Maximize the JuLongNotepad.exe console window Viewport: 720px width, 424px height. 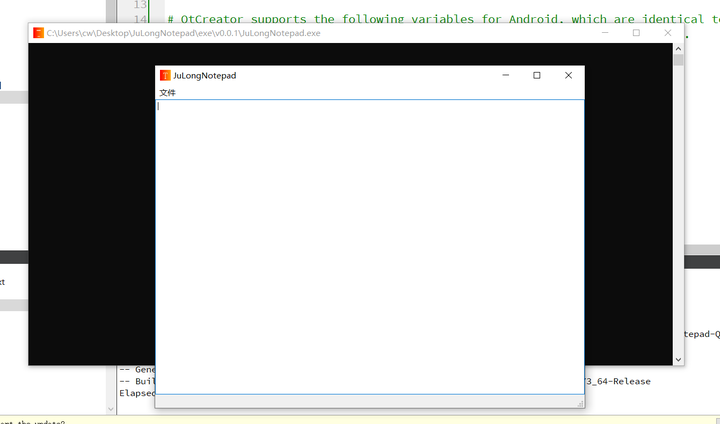[636, 33]
